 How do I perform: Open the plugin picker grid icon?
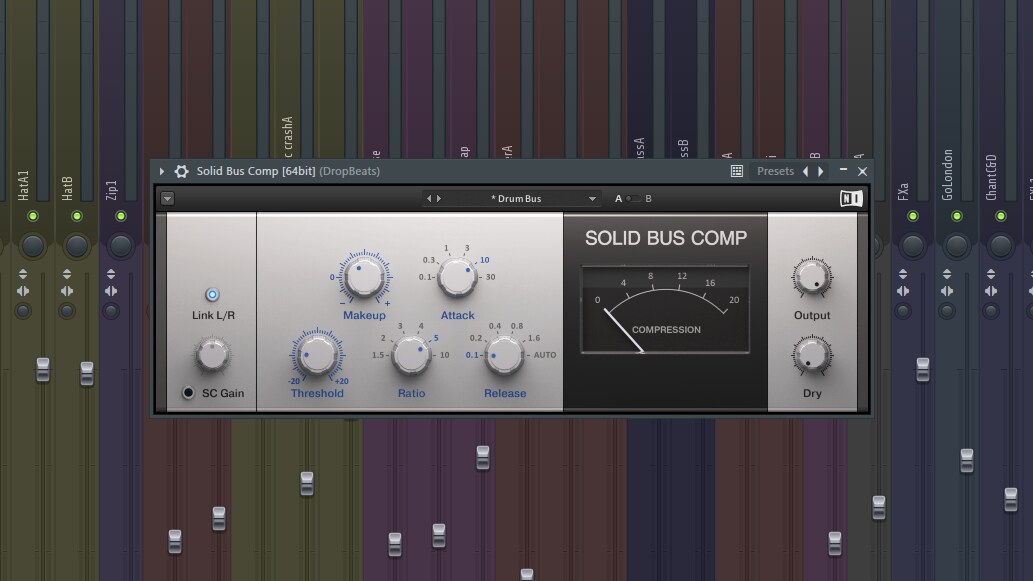[x=737, y=171]
